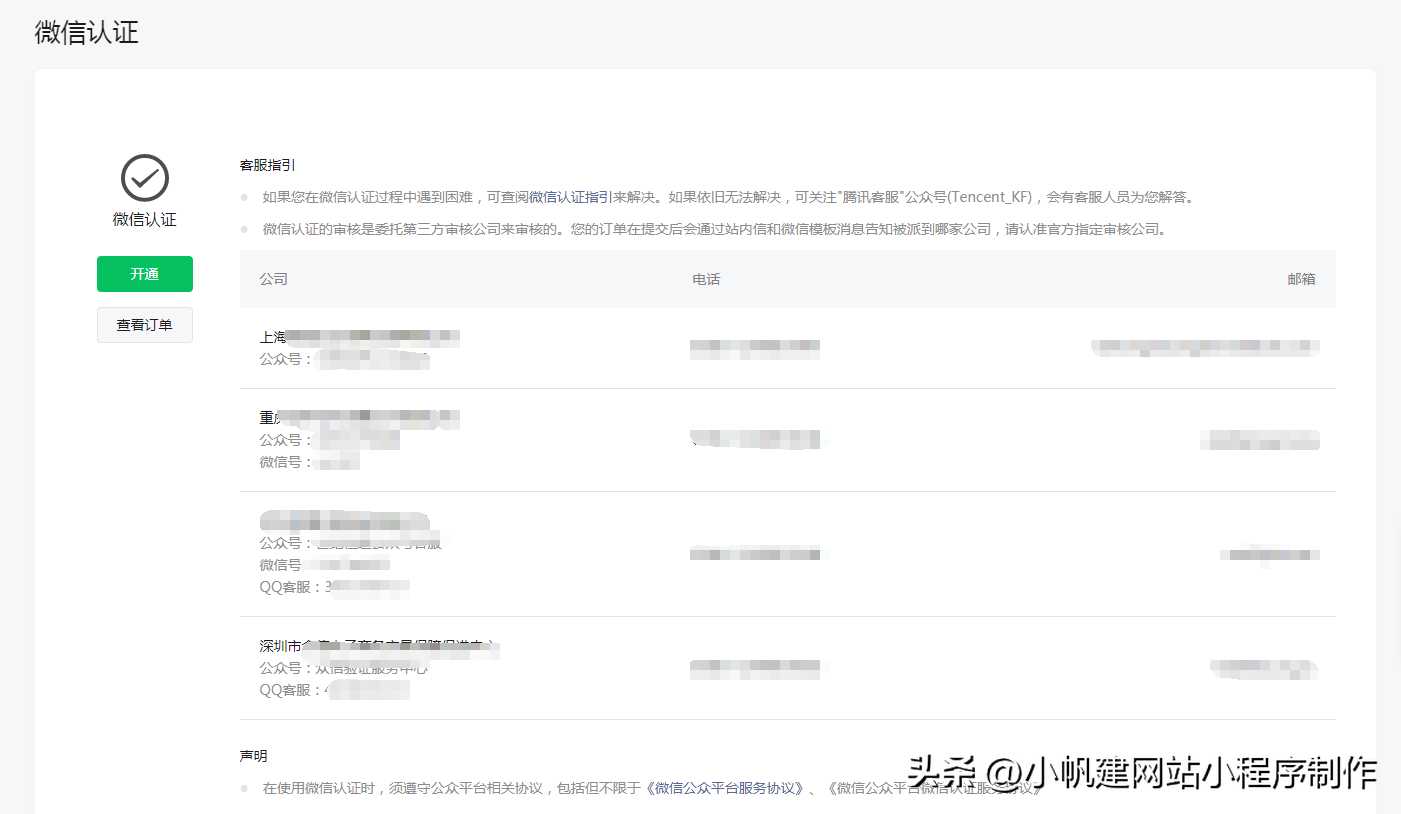Click the company row starting with 重庆

coord(788,440)
